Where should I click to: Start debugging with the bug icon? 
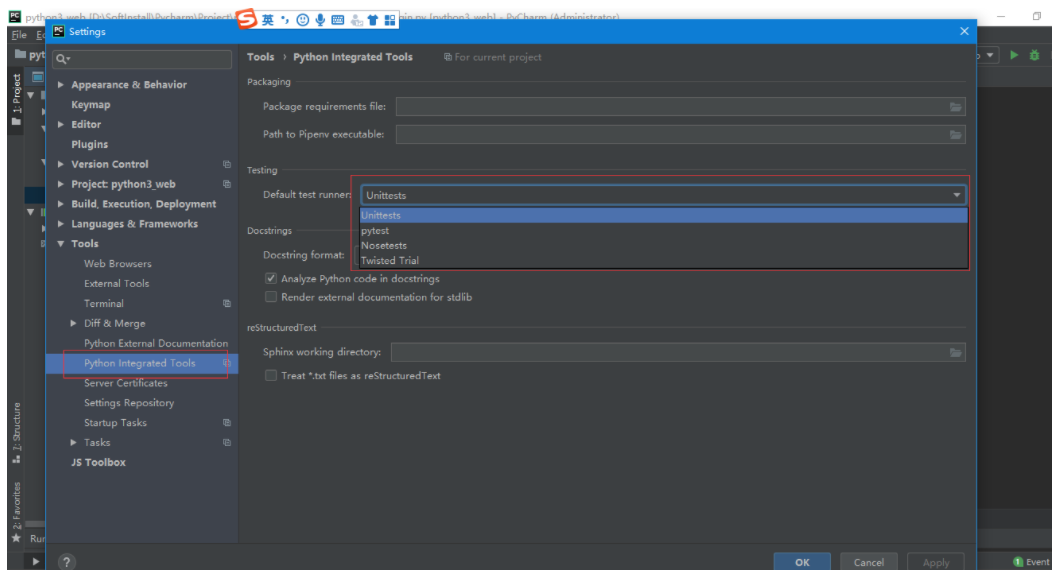click(1035, 55)
